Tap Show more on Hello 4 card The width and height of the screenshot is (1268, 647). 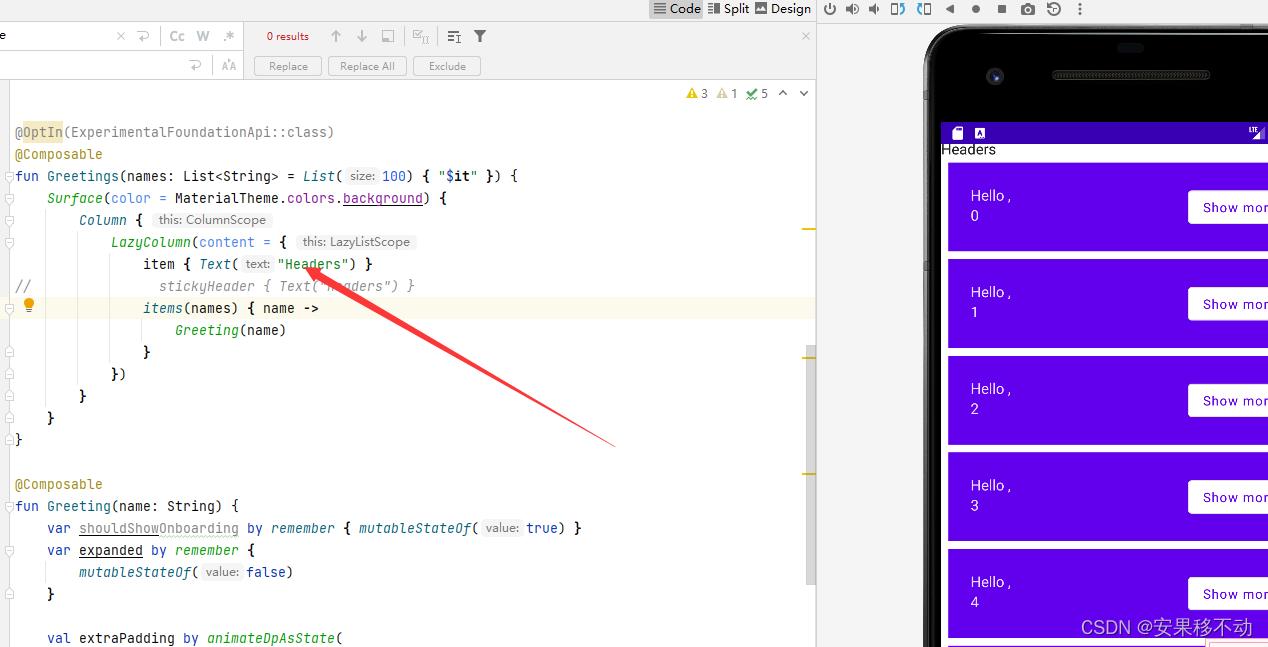pyautogui.click(x=1228, y=594)
